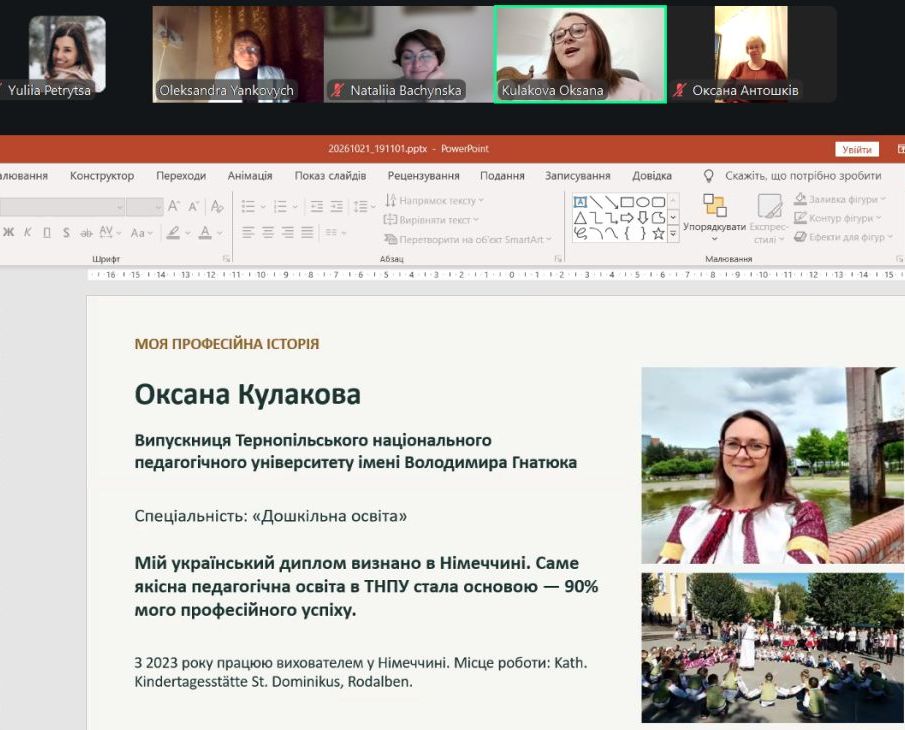Toggle strikethrough ab button
This screenshot has height=730, width=905.
coord(86,233)
